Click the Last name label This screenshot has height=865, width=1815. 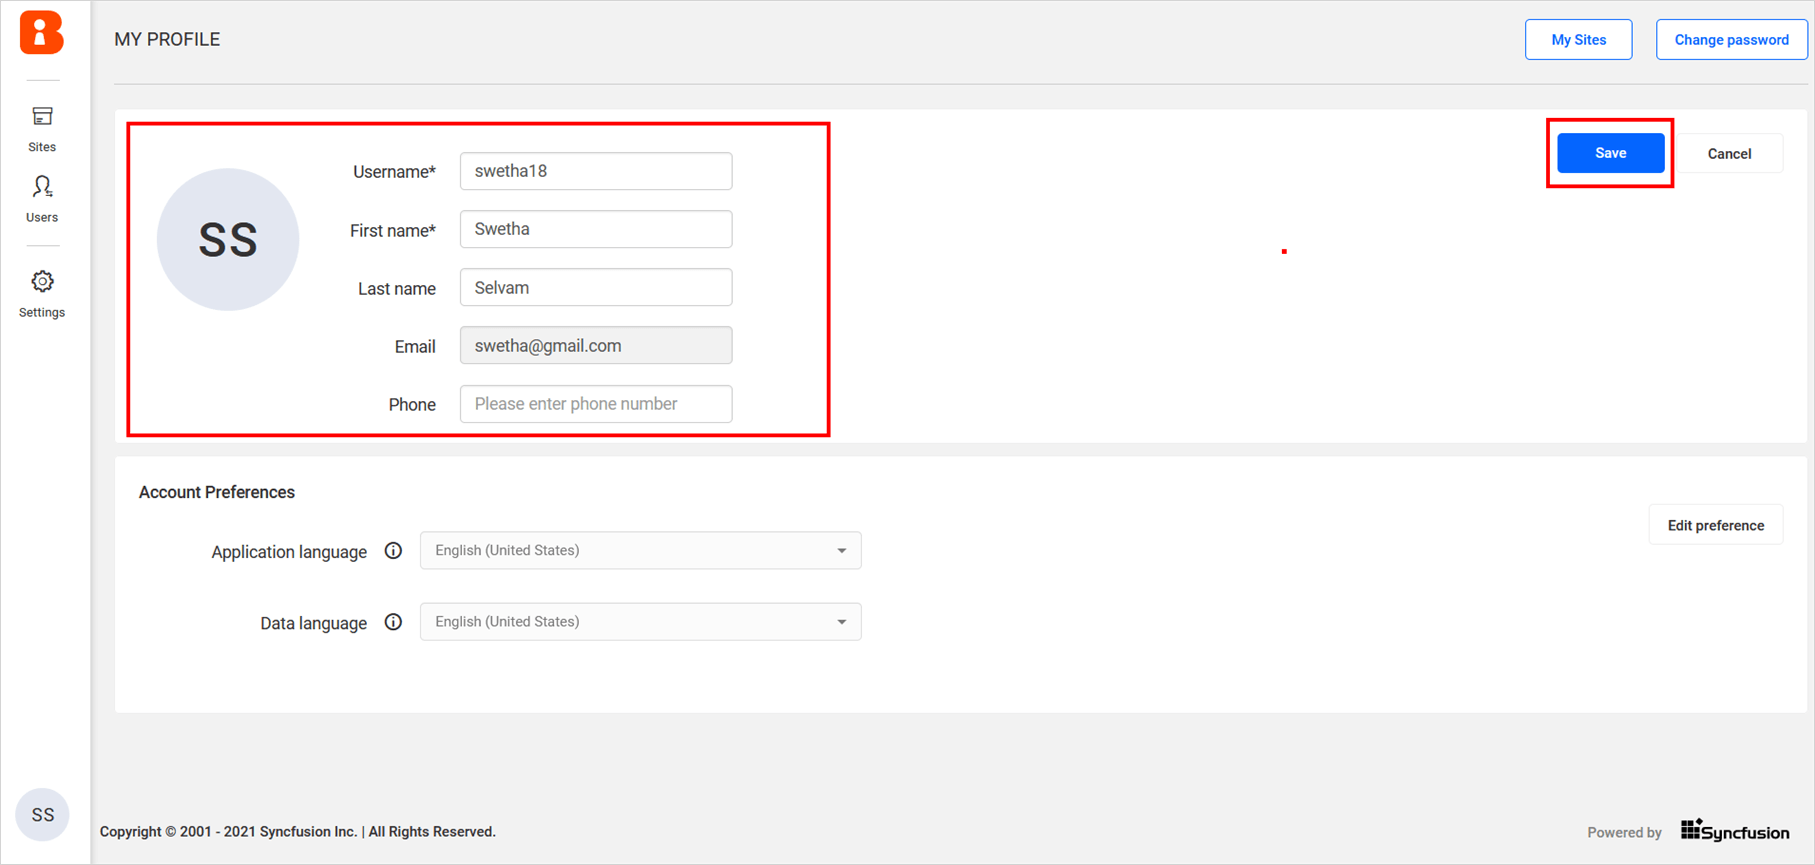(397, 289)
